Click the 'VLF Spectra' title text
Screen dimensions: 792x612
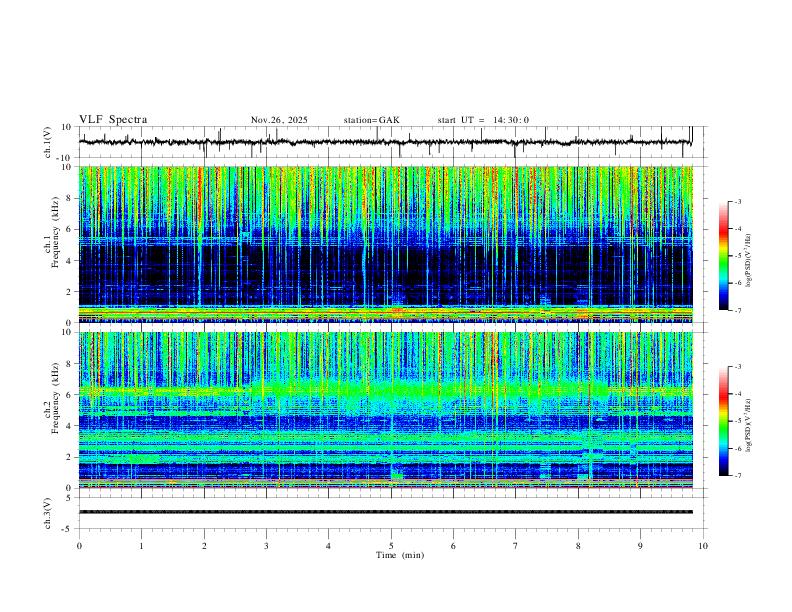[x=113, y=120]
